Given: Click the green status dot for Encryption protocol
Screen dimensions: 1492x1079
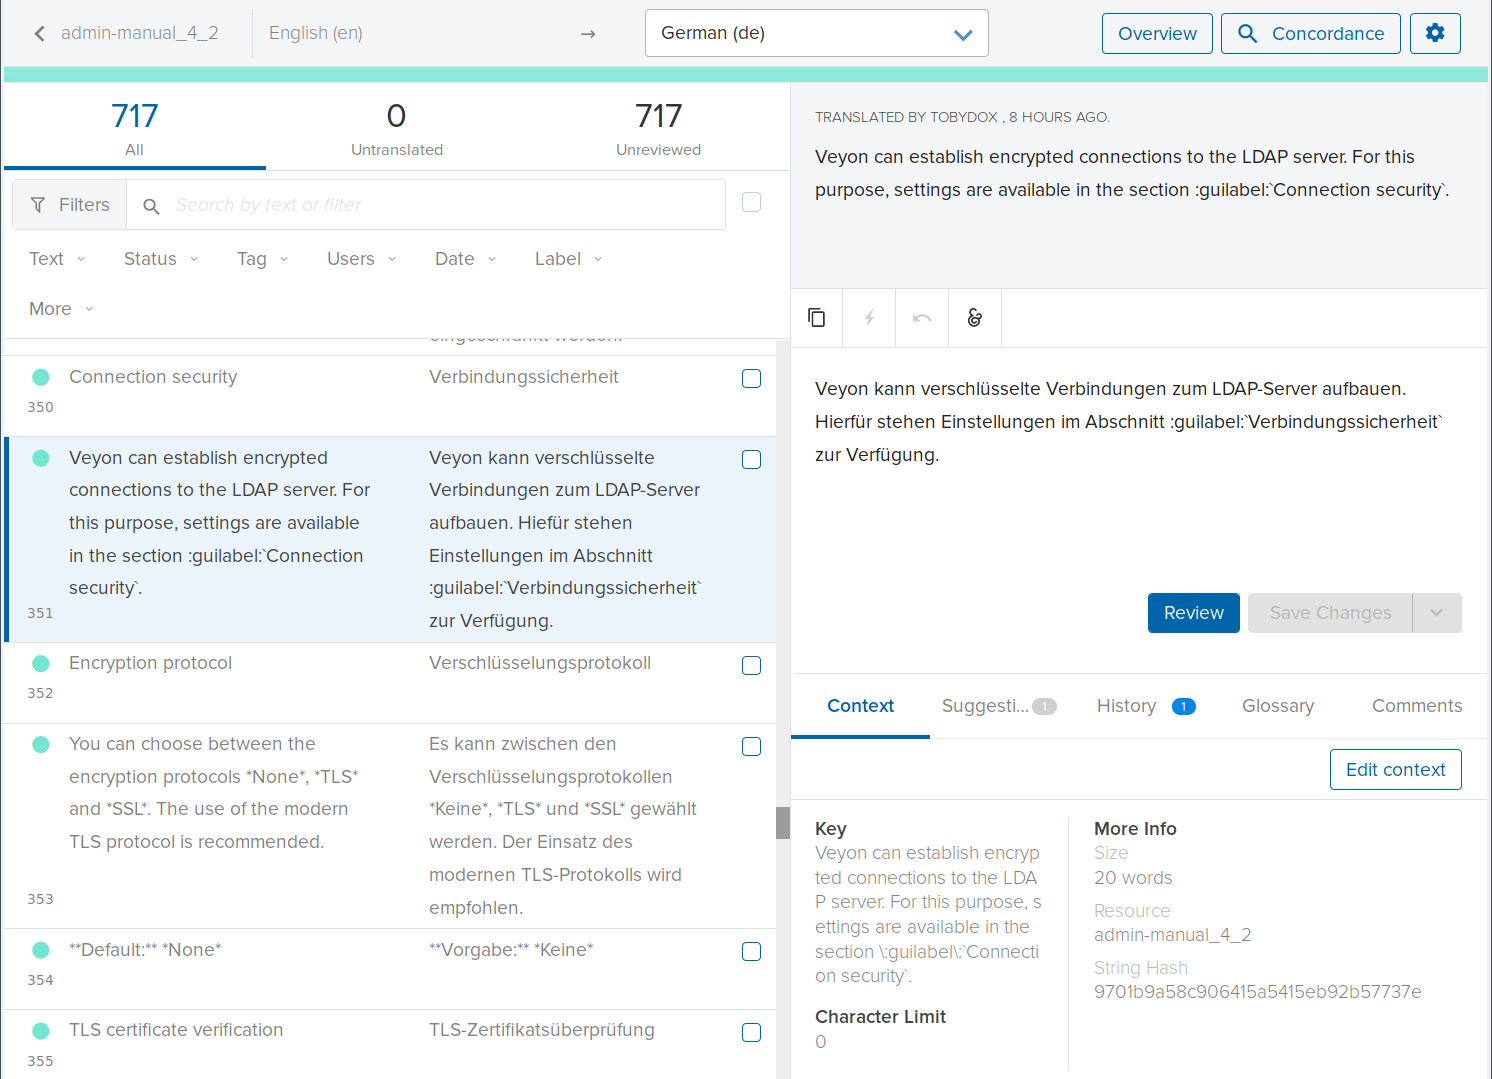Looking at the screenshot, I should [x=41, y=663].
